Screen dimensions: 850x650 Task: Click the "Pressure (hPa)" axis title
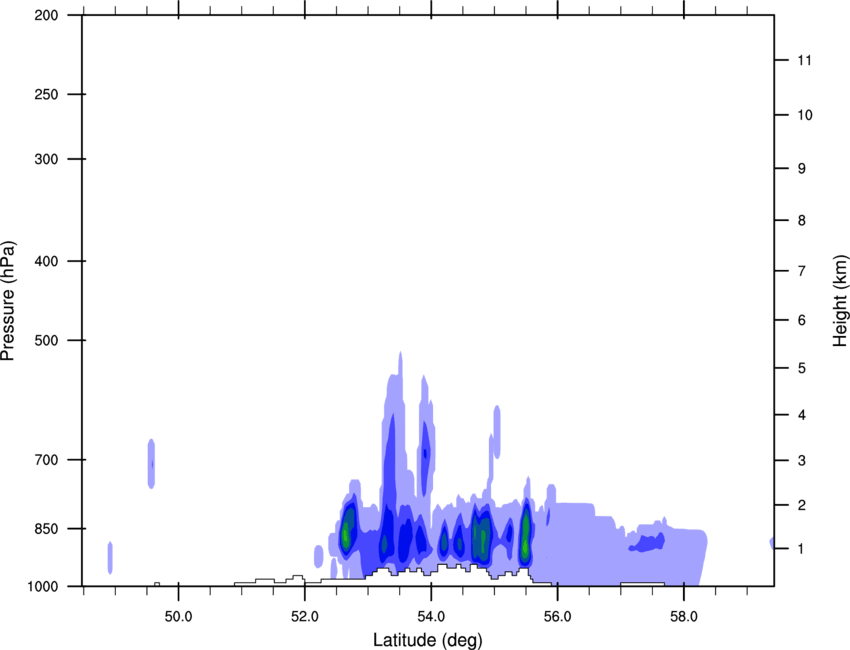[8, 301]
